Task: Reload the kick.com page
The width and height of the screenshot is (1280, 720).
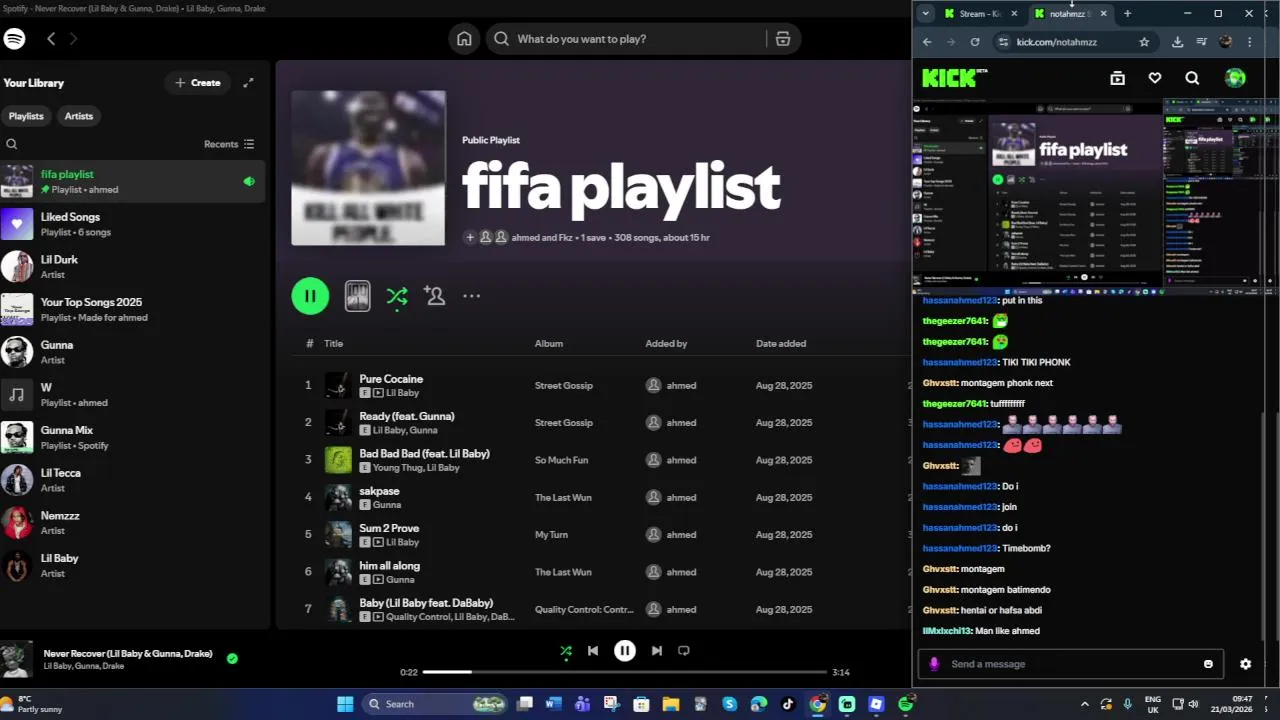Action: 975,42
